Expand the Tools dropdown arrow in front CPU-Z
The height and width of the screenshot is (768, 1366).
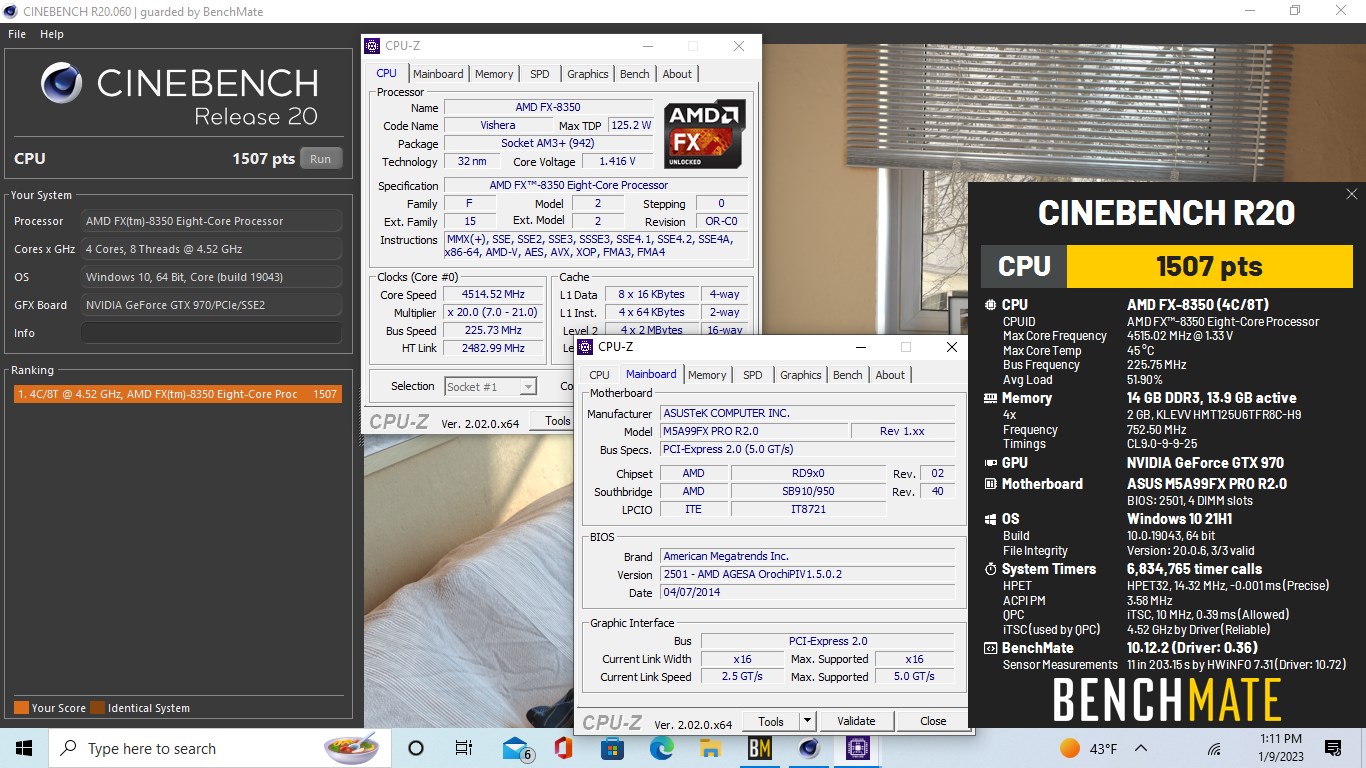(x=808, y=721)
